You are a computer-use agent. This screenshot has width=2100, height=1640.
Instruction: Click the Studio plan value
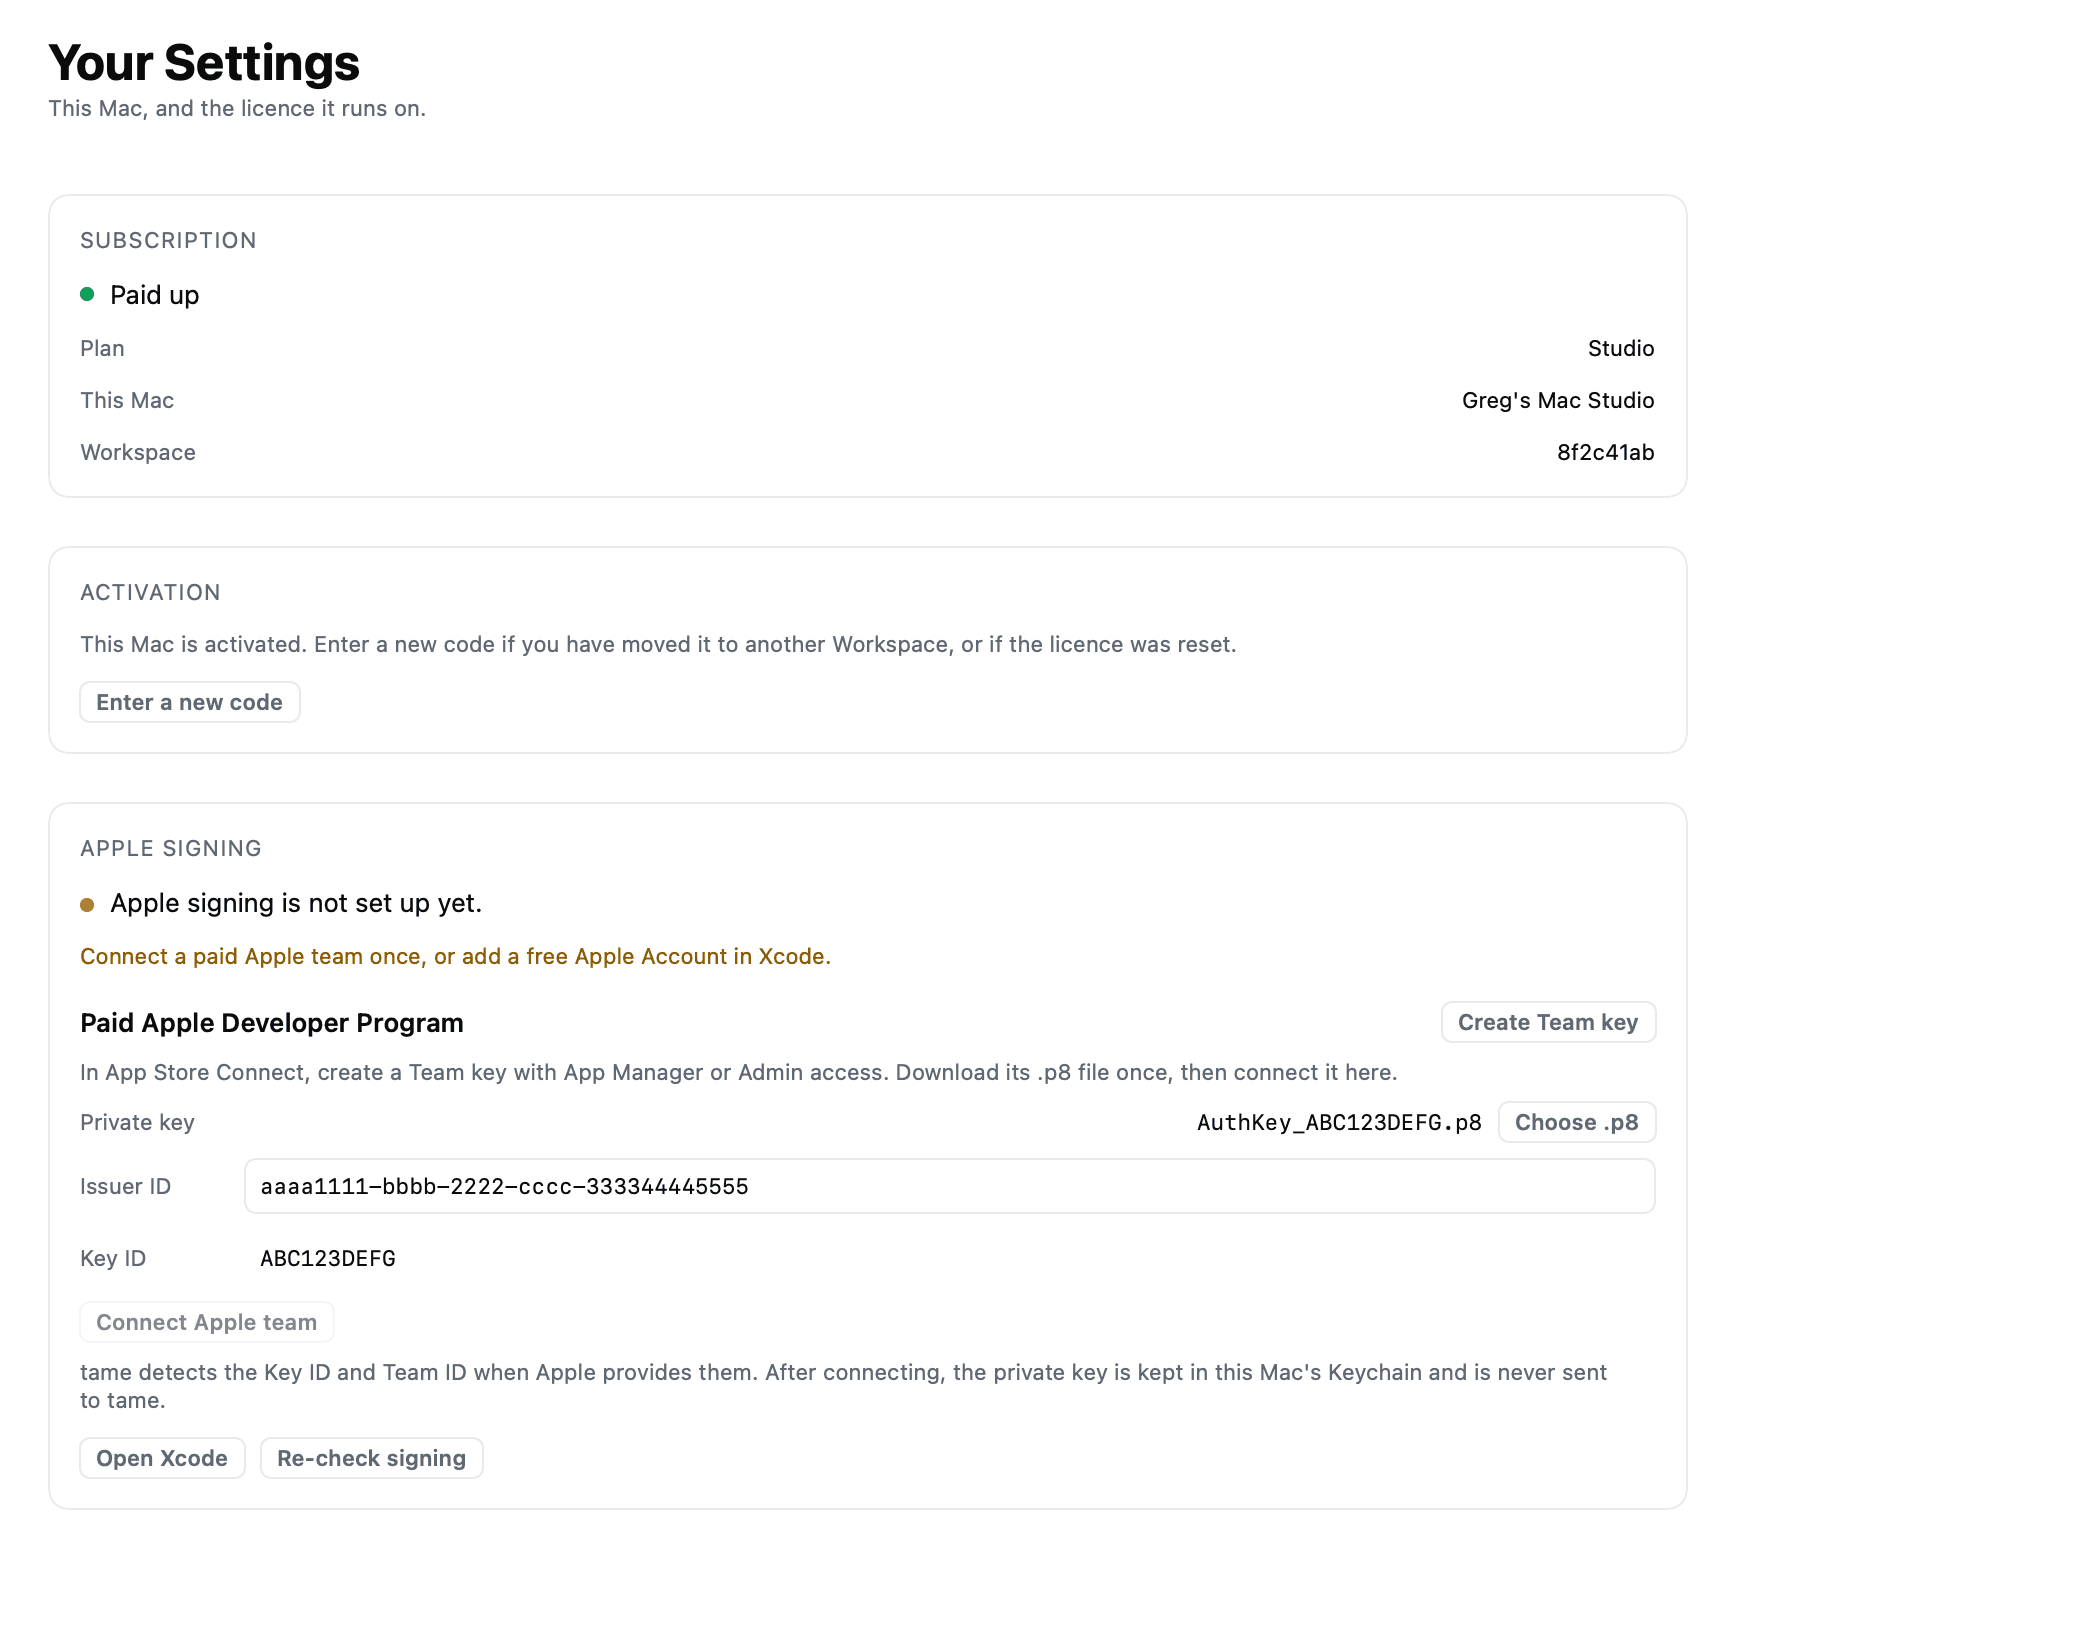coord(1621,348)
